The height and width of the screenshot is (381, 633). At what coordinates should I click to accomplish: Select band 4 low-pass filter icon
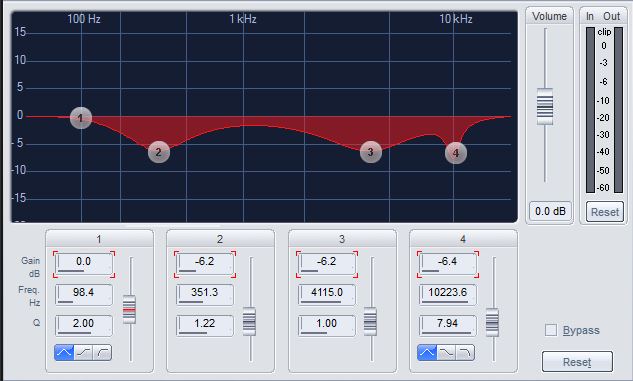[465, 353]
